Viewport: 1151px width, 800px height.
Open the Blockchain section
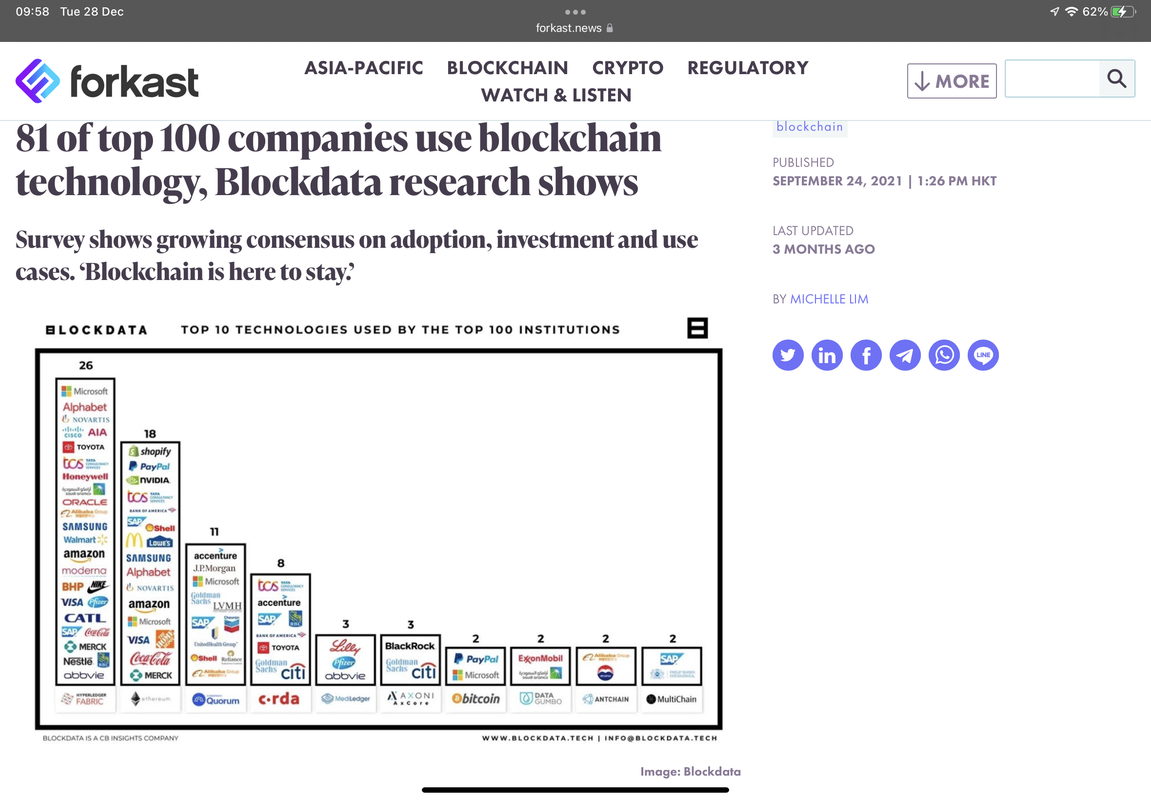(507, 68)
